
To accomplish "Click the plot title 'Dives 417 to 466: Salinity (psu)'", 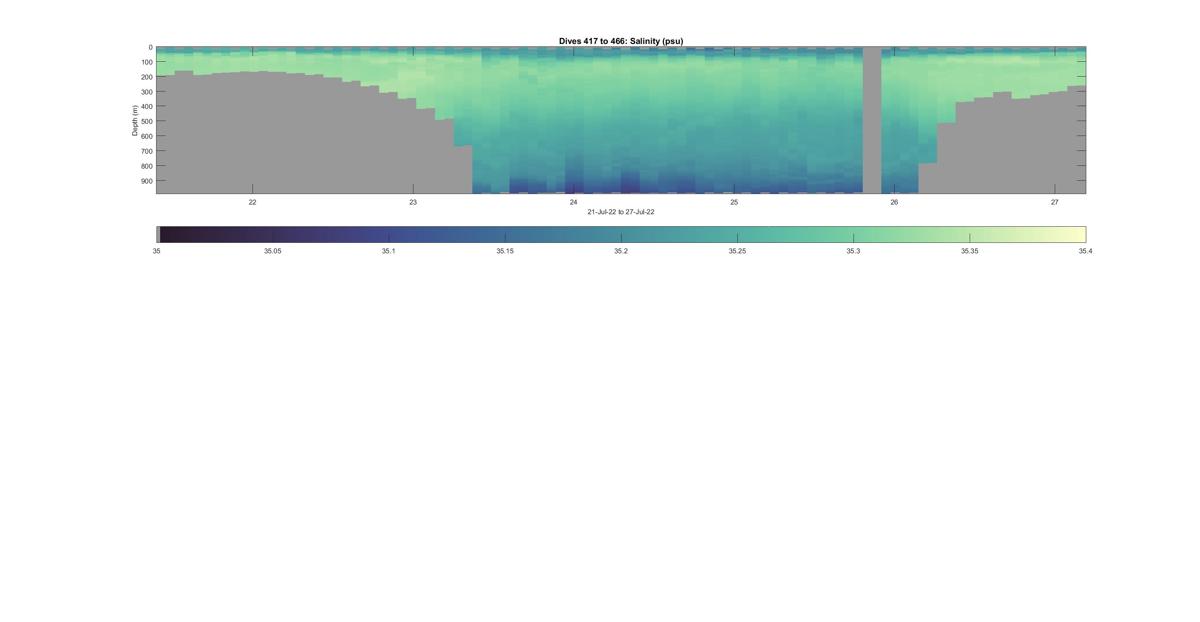I will tap(621, 41).
